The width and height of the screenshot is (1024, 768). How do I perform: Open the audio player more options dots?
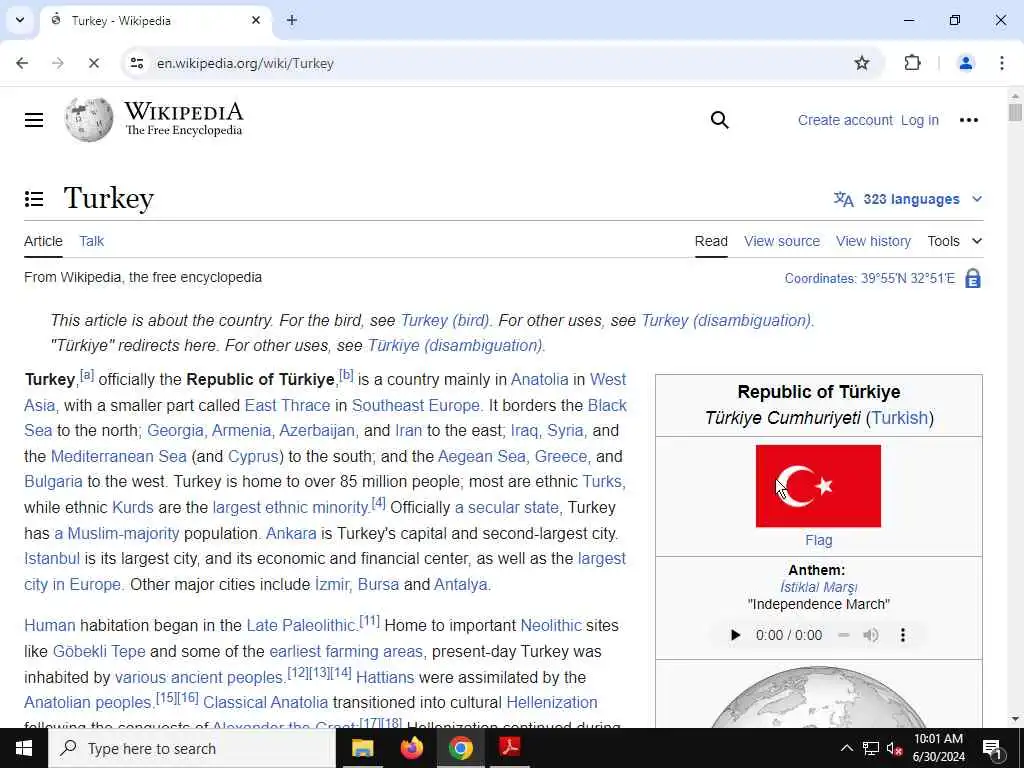[x=903, y=635]
